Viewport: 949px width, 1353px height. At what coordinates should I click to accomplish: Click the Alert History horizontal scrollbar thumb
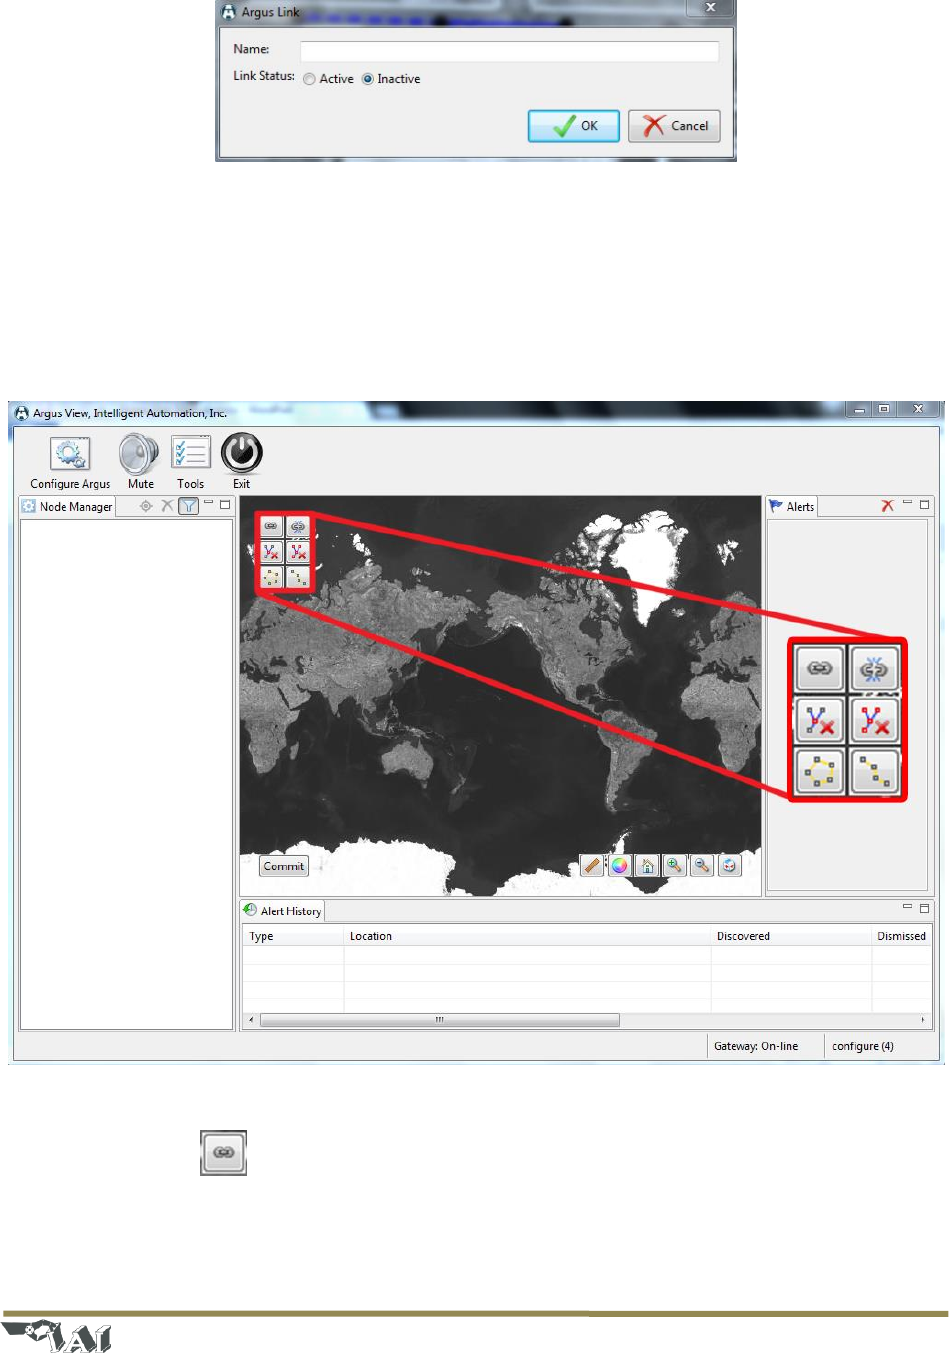tap(440, 1020)
